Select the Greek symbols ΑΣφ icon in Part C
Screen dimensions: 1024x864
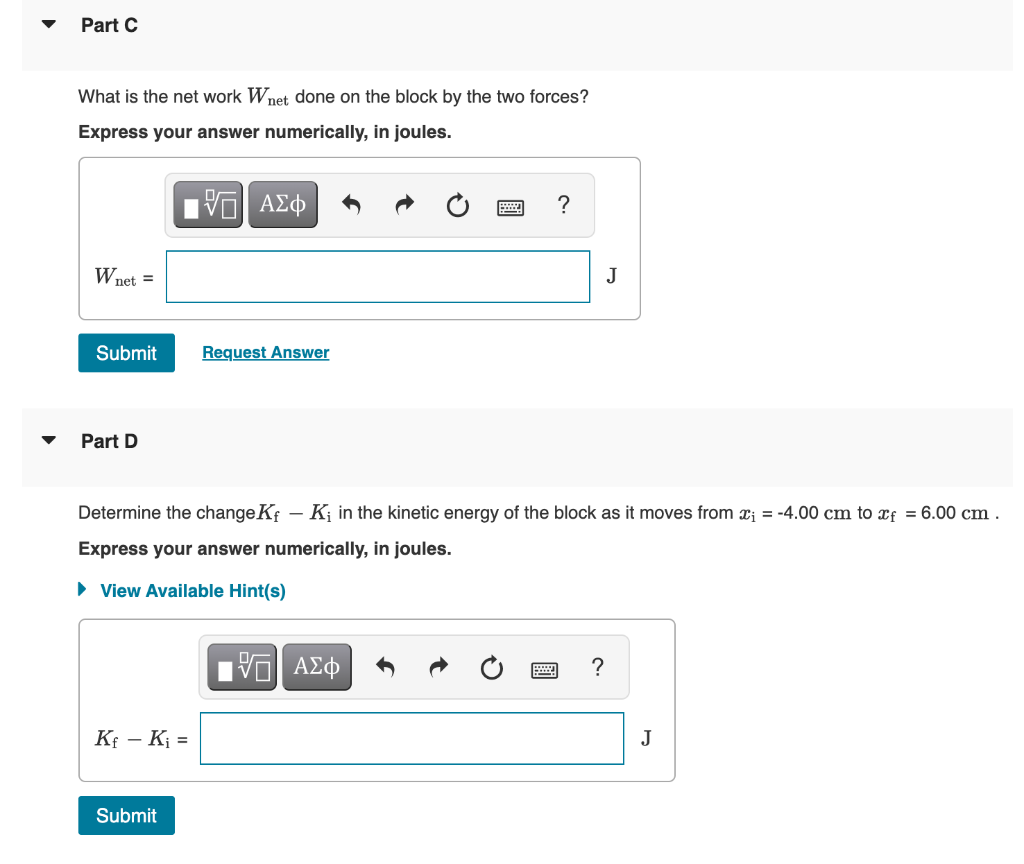click(283, 204)
